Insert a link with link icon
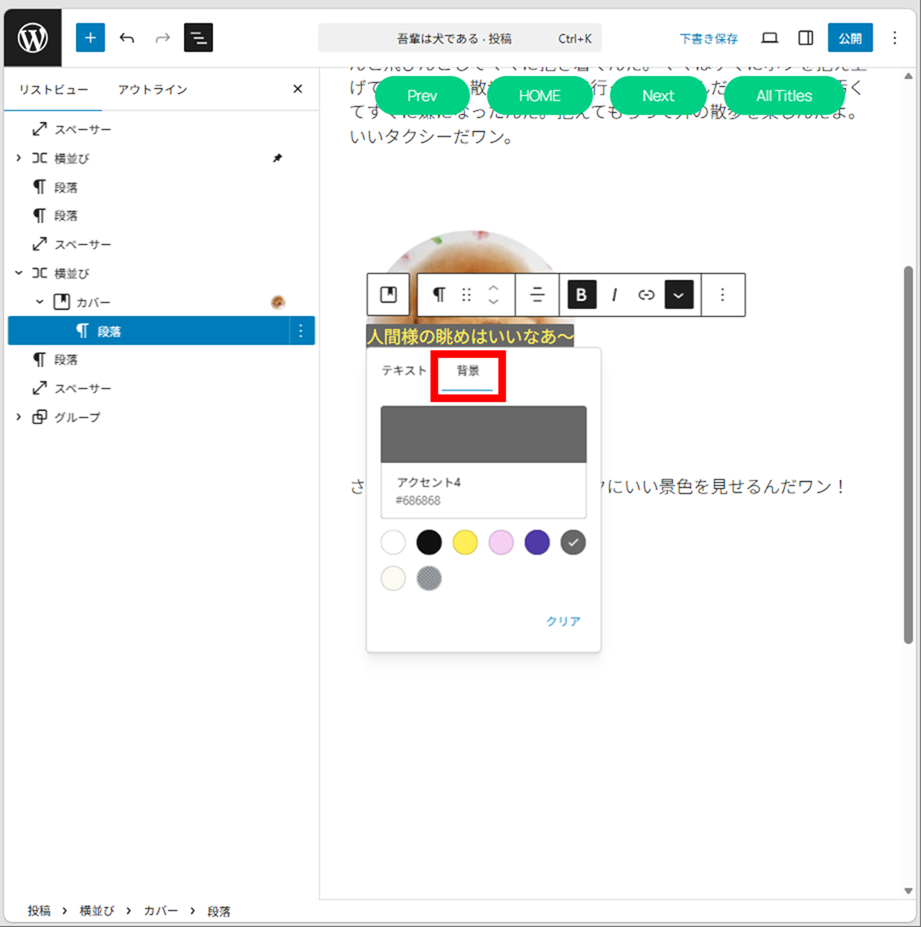The image size is (921, 927). tap(646, 295)
